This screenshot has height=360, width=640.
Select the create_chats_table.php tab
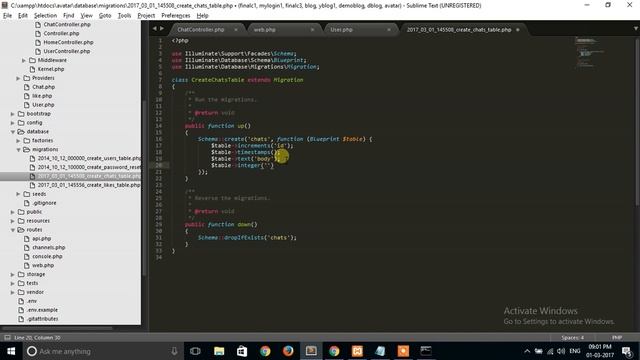point(459,29)
